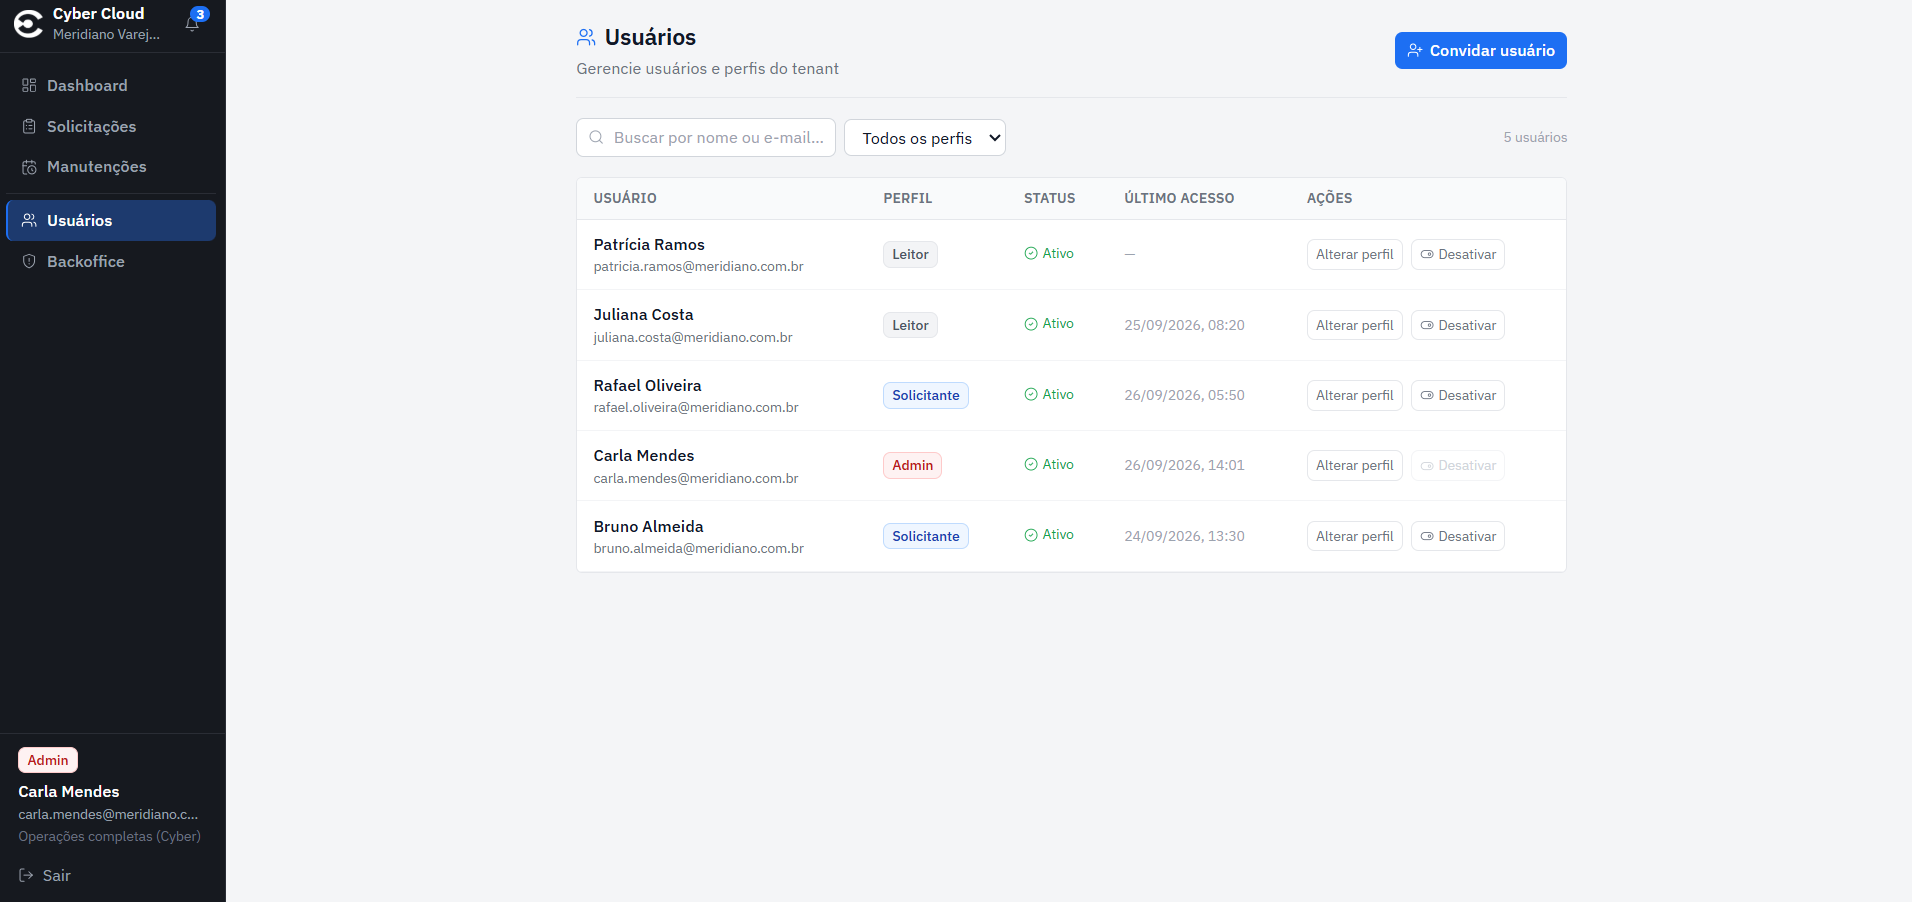Click the Admin badge in sidebar footer
Image resolution: width=1912 pixels, height=902 pixels.
point(48,761)
